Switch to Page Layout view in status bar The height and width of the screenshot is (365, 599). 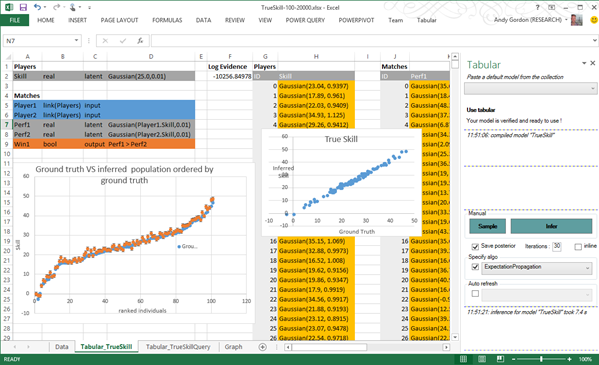point(482,359)
